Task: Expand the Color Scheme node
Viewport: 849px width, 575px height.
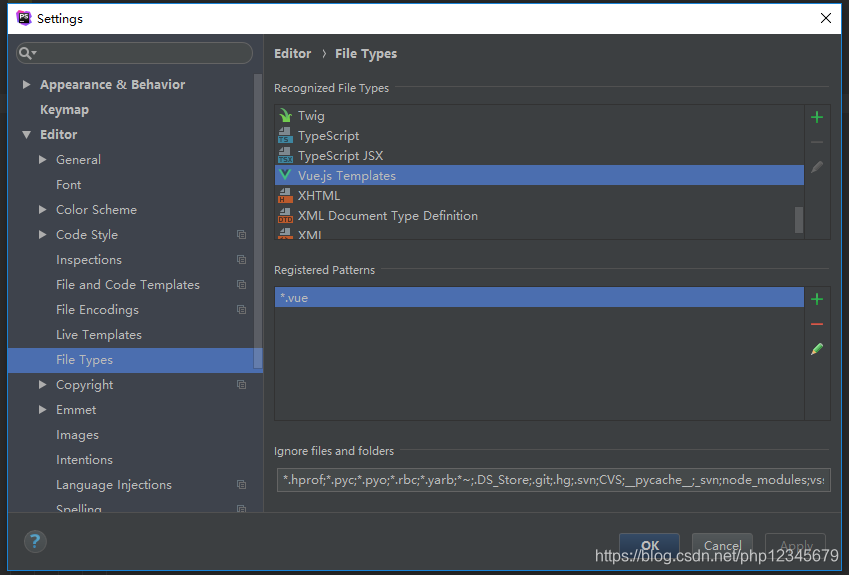Action: pyautogui.click(x=42, y=210)
